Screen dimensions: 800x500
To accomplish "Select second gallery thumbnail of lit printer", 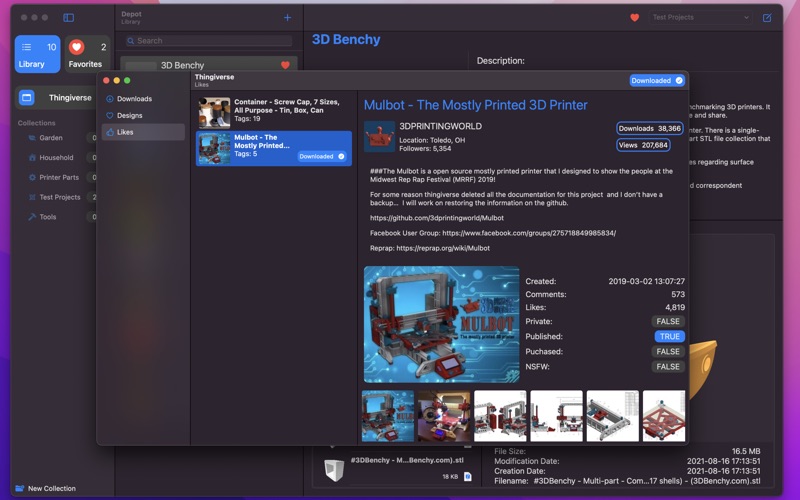I will [444, 416].
